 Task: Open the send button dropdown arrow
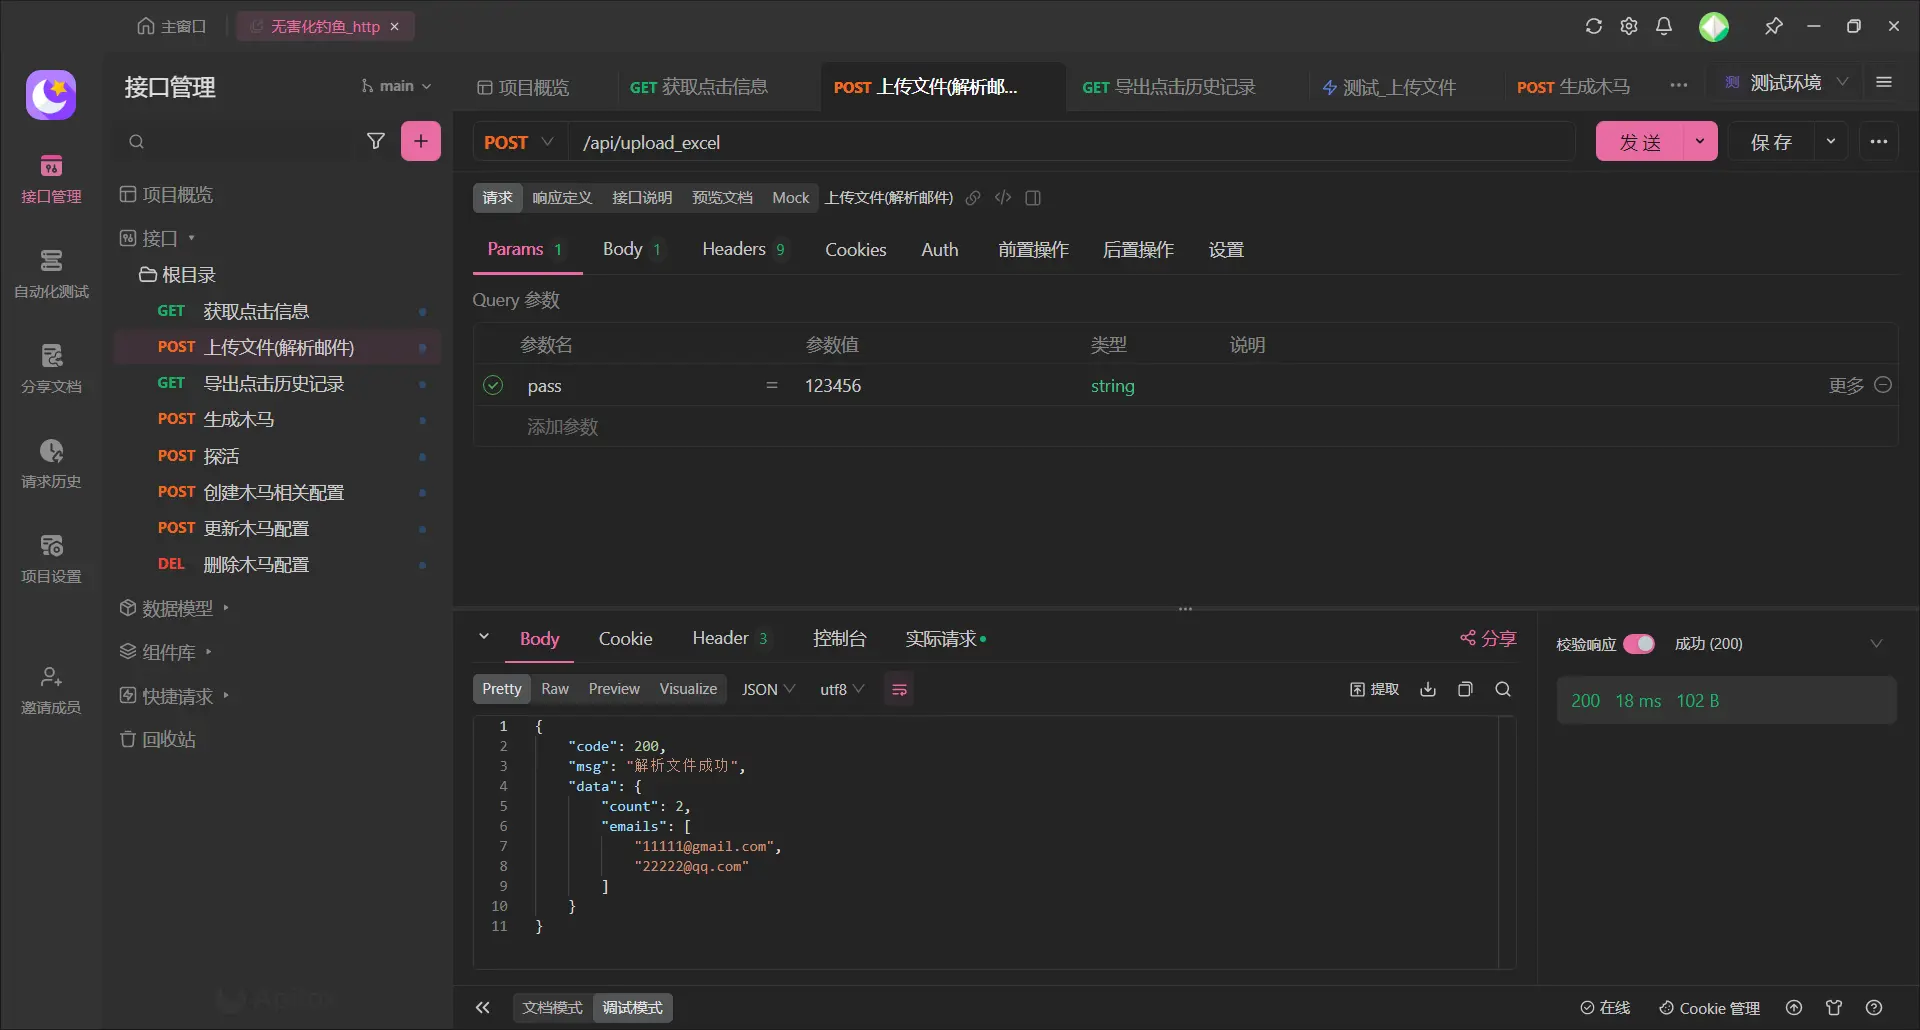(1700, 142)
